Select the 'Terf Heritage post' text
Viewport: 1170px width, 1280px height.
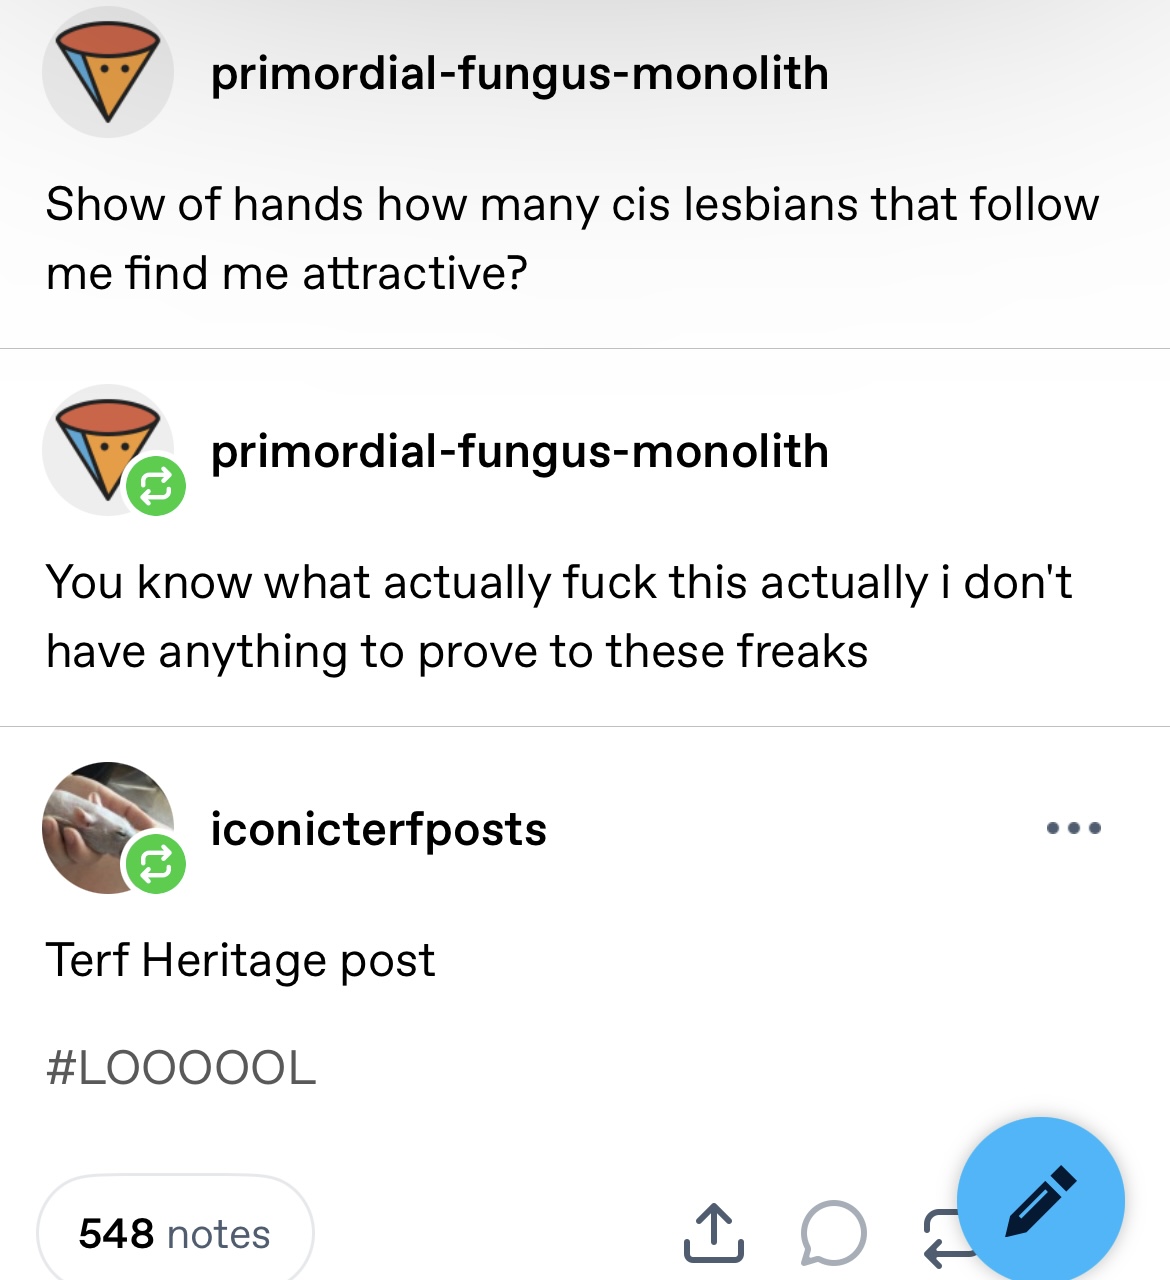pos(240,960)
